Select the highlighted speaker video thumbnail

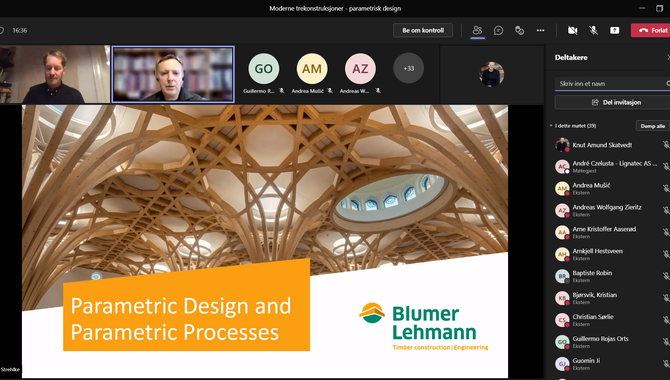click(173, 74)
